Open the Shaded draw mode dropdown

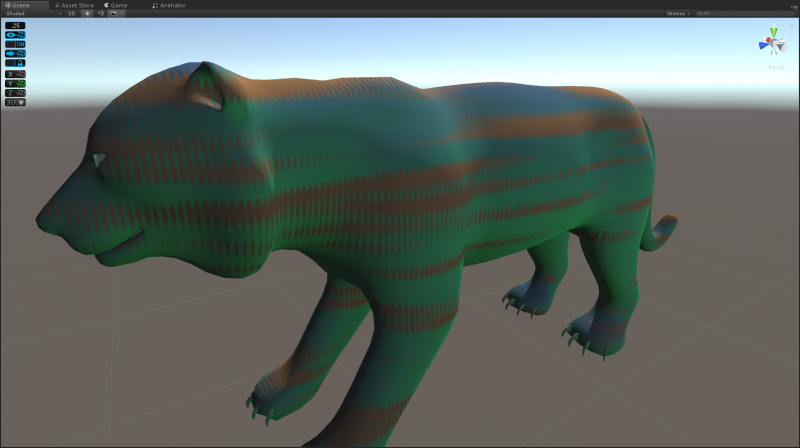pos(22,14)
